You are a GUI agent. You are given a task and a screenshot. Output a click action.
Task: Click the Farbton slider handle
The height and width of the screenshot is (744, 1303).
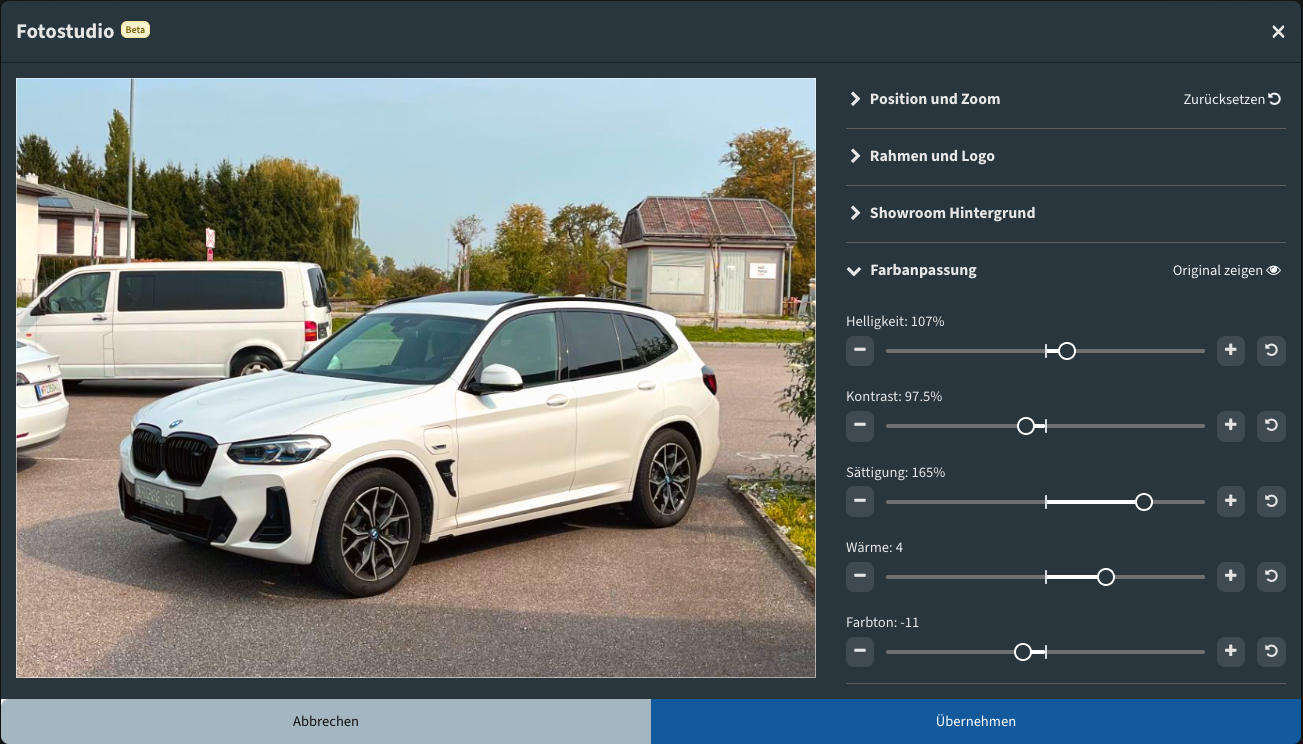coord(1022,652)
